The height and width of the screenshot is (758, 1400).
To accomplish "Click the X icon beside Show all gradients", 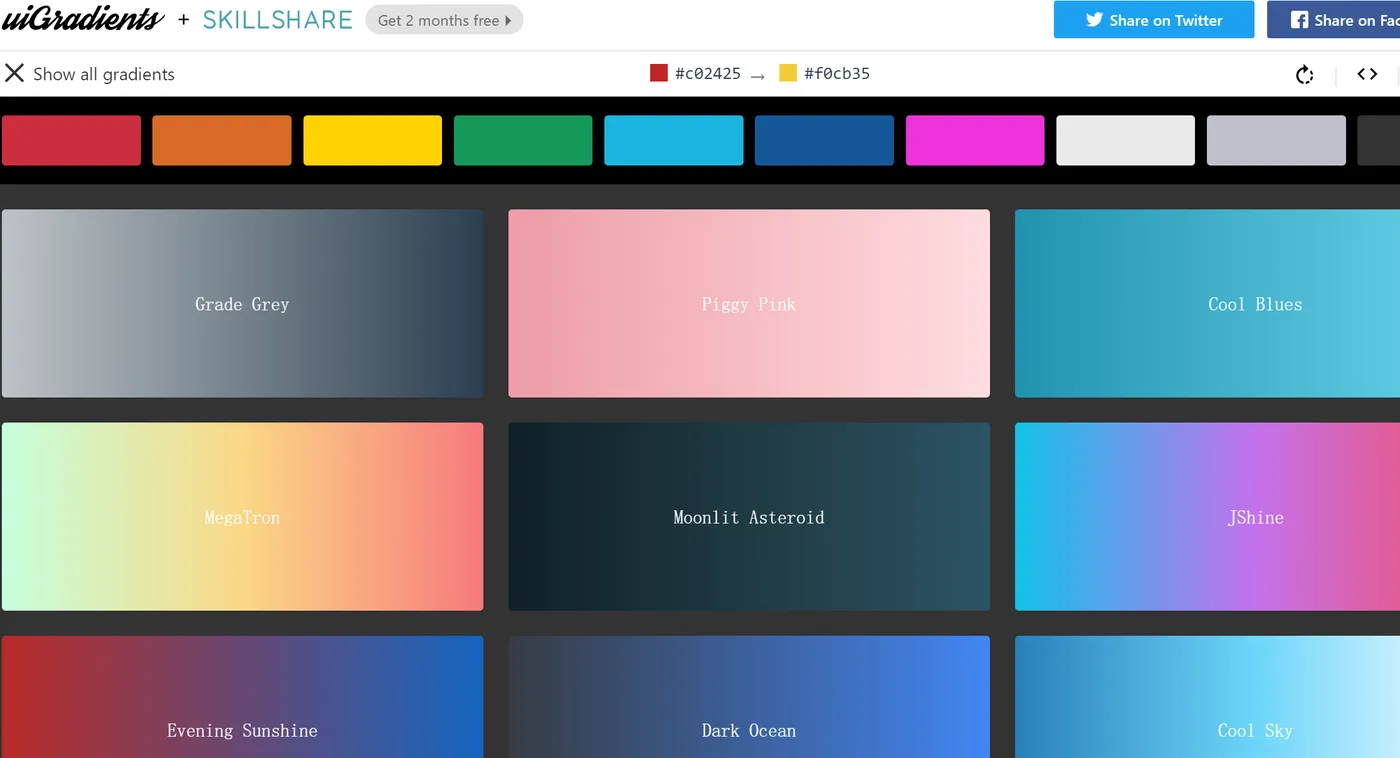I will 14,73.
